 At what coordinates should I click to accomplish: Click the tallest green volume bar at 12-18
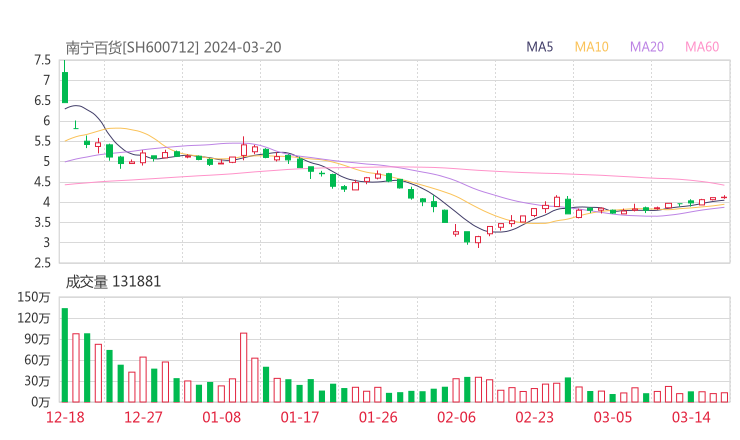[65, 355]
